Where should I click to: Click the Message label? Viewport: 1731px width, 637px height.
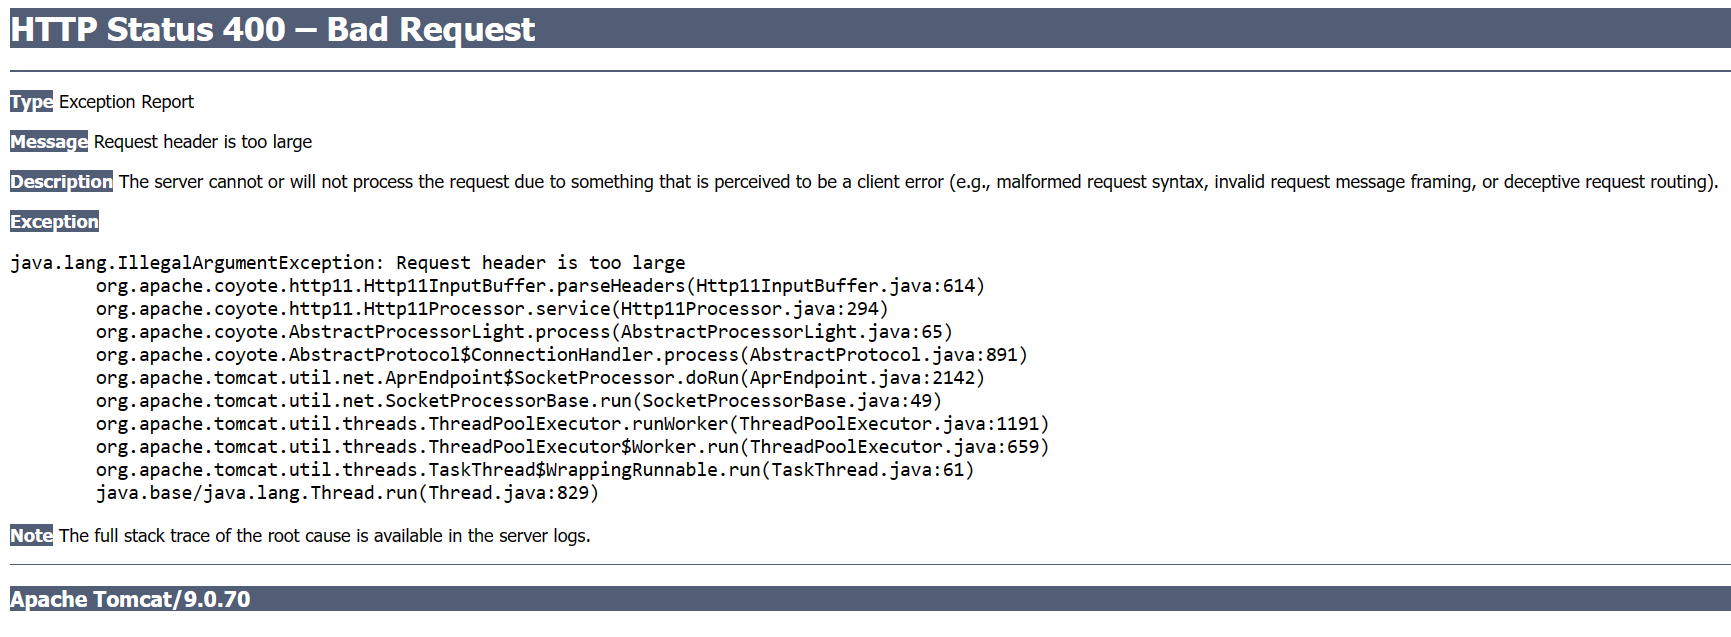(49, 142)
